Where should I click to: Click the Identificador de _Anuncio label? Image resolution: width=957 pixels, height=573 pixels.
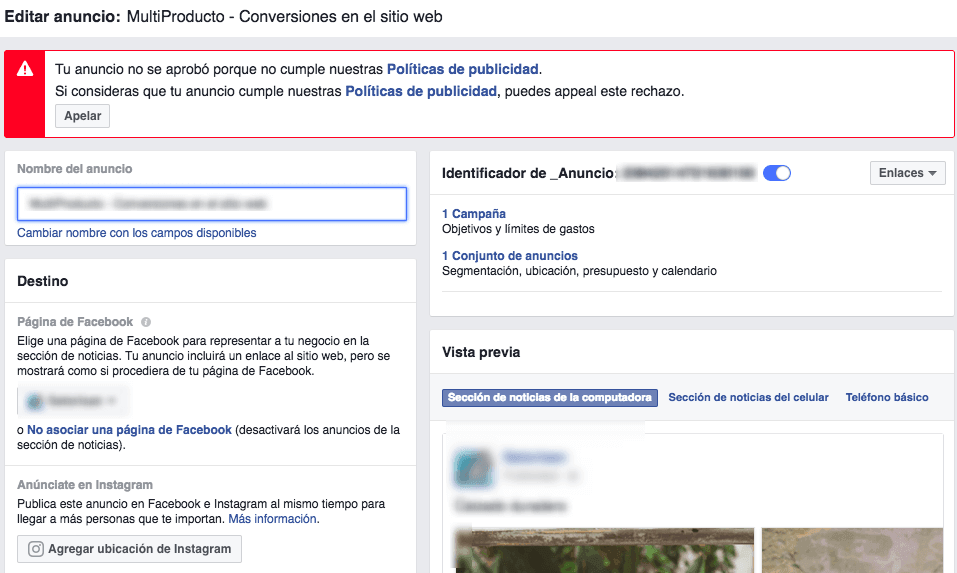[528, 173]
